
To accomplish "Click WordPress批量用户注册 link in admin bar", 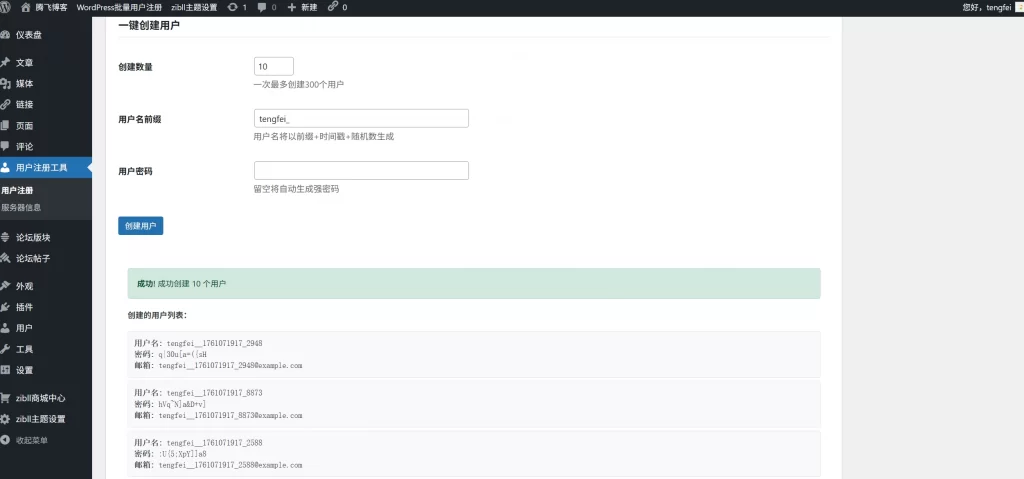I will click(x=119, y=7).
